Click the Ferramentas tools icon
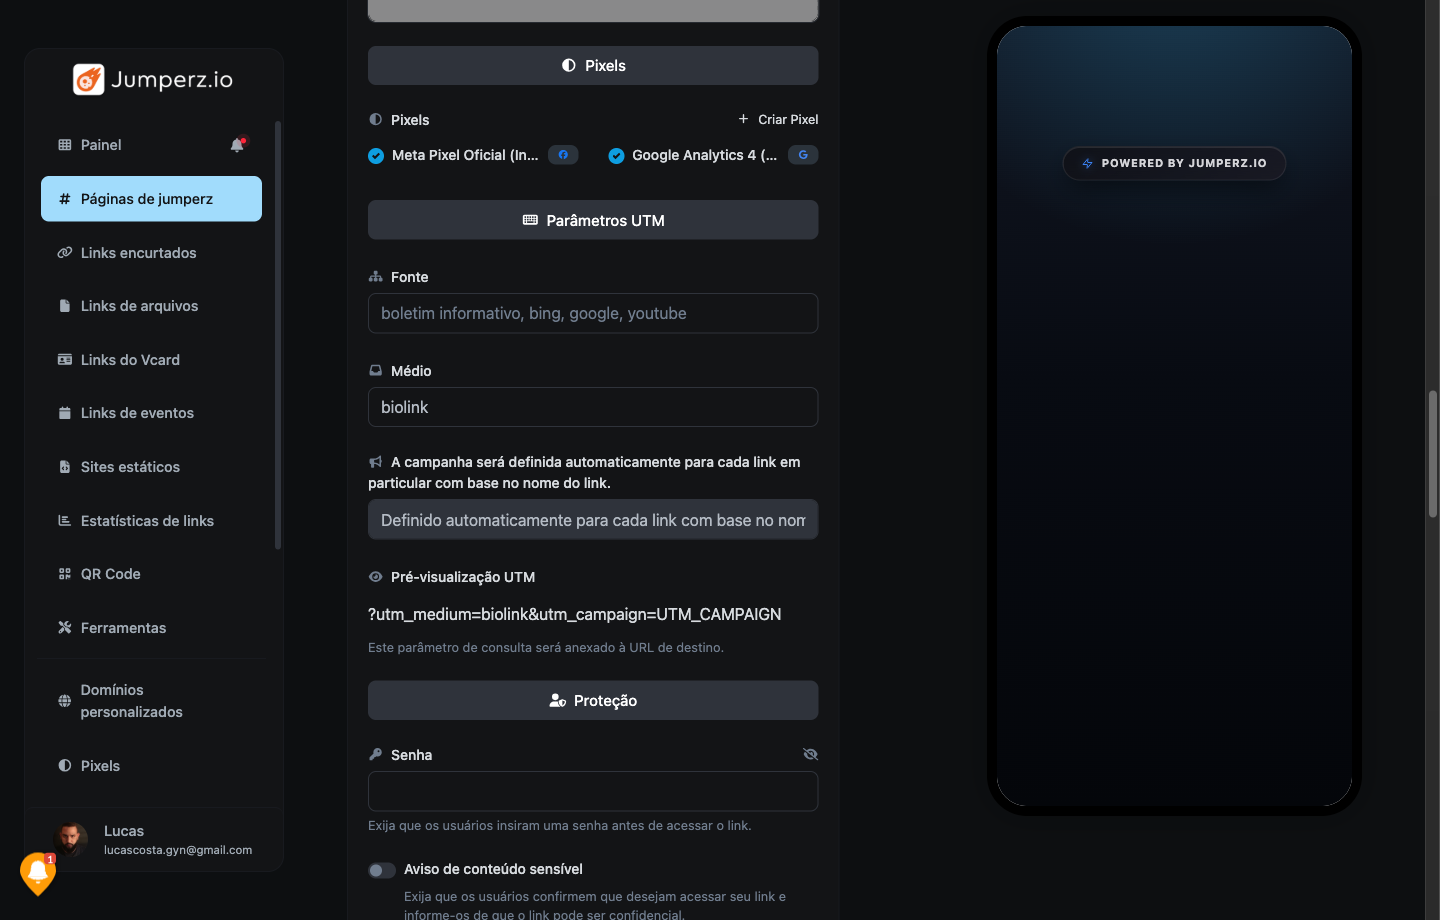Viewport: 1440px width, 920px height. point(65,628)
